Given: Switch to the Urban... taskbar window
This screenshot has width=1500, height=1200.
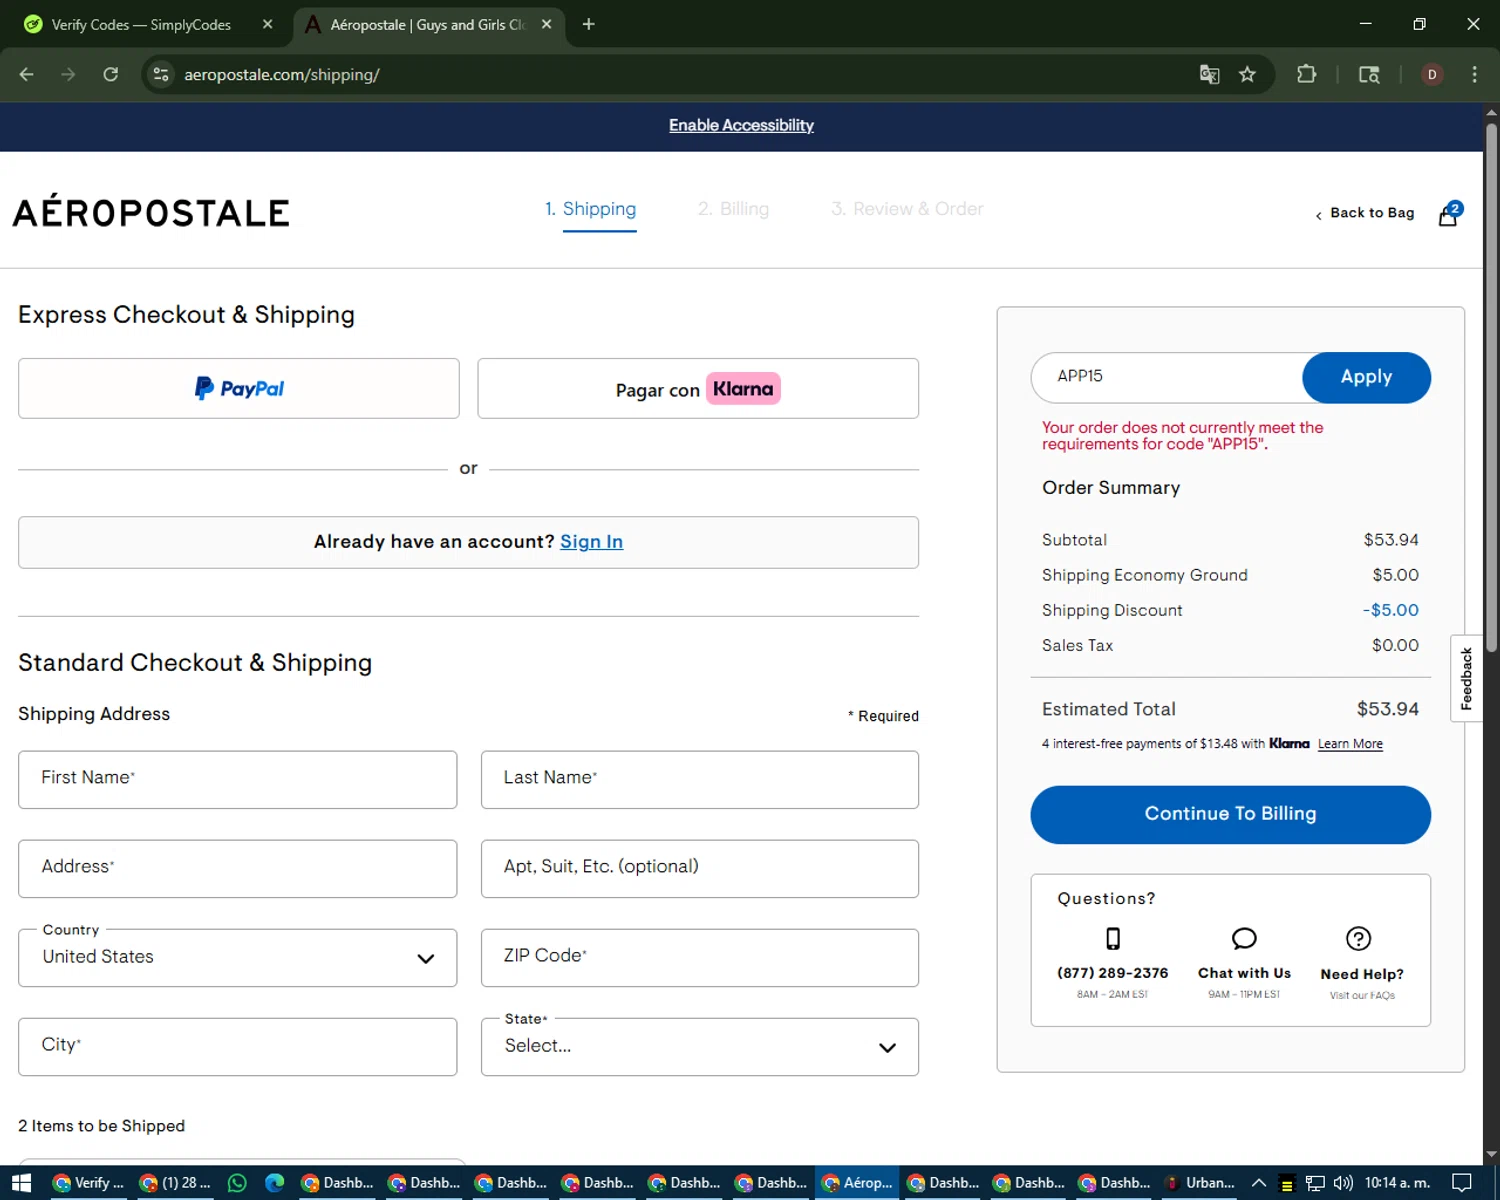Looking at the screenshot, I should (1198, 1183).
